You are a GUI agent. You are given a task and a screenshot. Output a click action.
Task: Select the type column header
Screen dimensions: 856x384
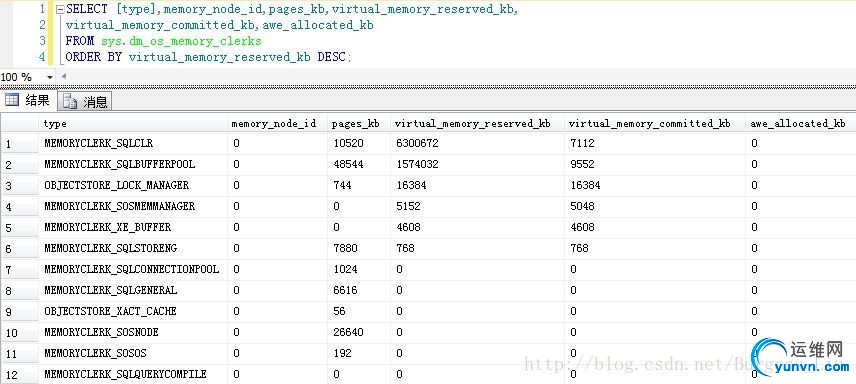[x=133, y=123]
